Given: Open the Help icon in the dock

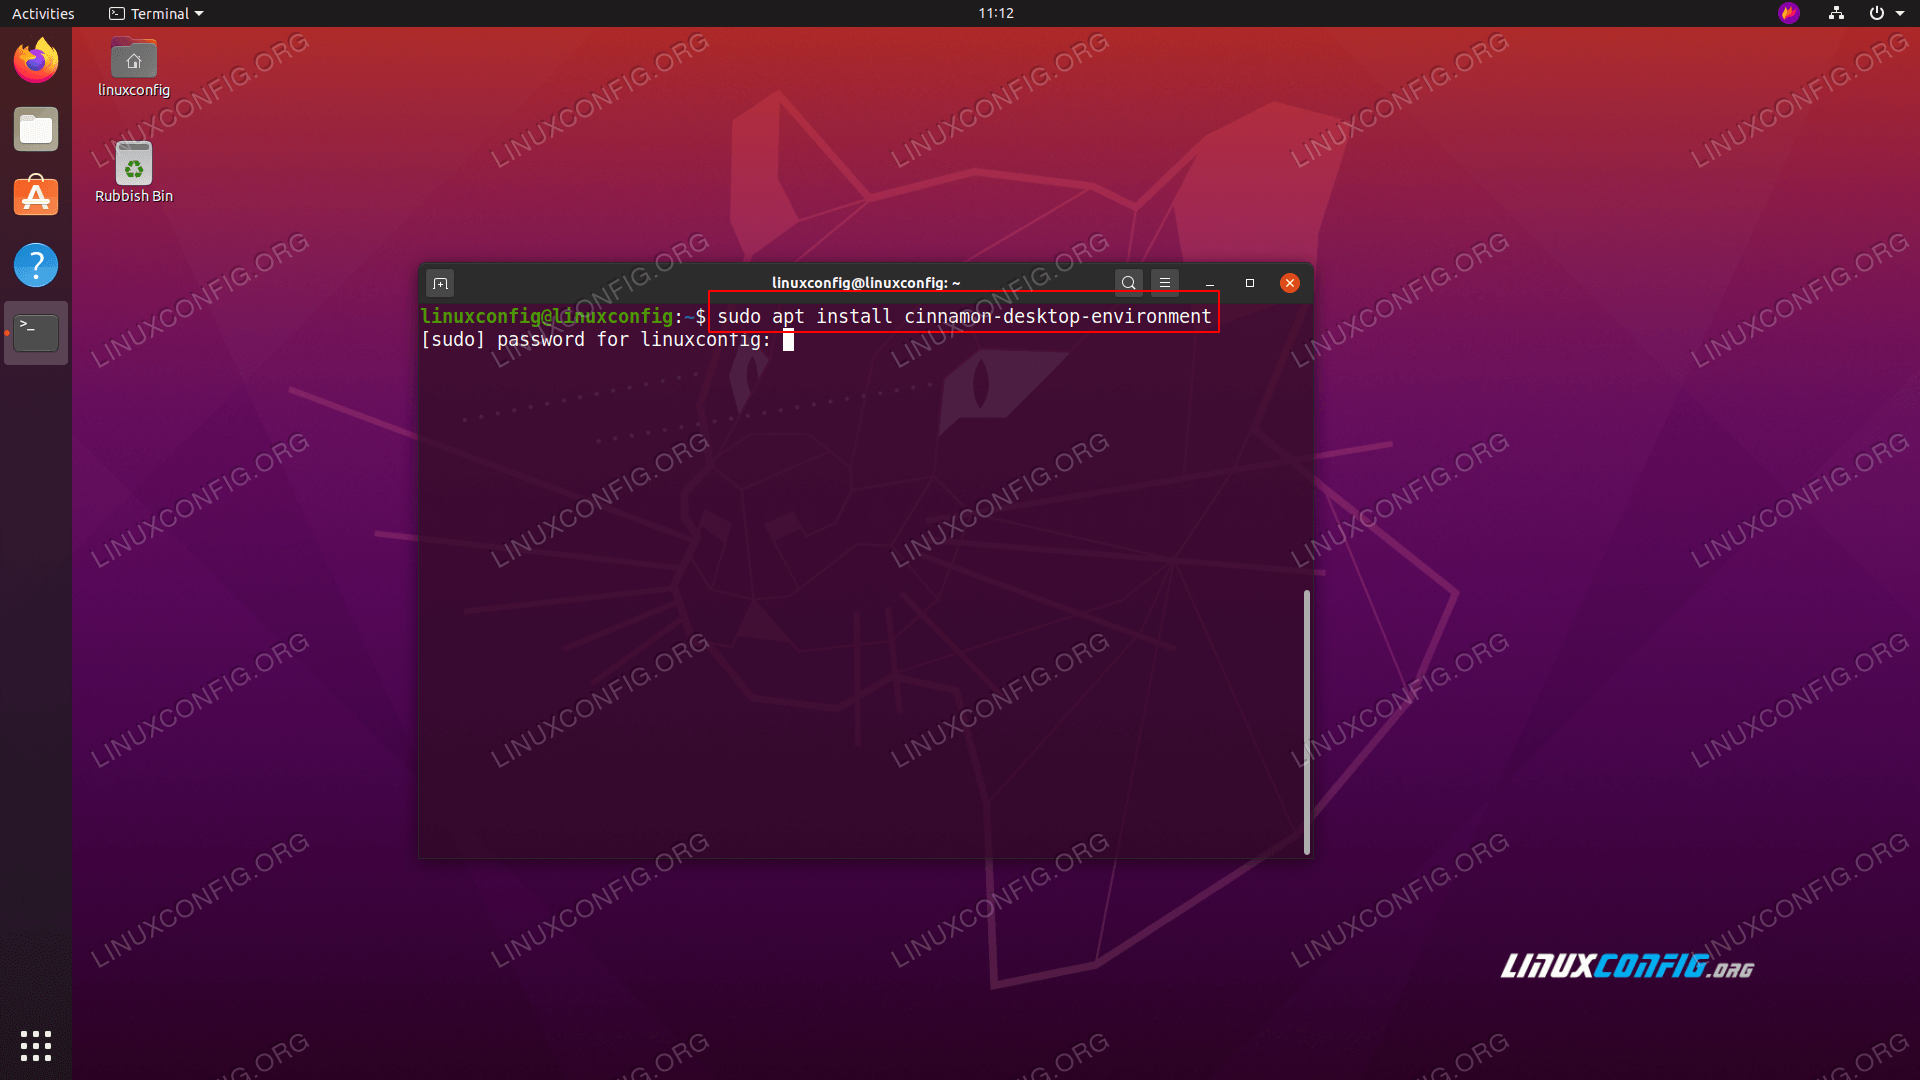Looking at the screenshot, I should [x=36, y=265].
